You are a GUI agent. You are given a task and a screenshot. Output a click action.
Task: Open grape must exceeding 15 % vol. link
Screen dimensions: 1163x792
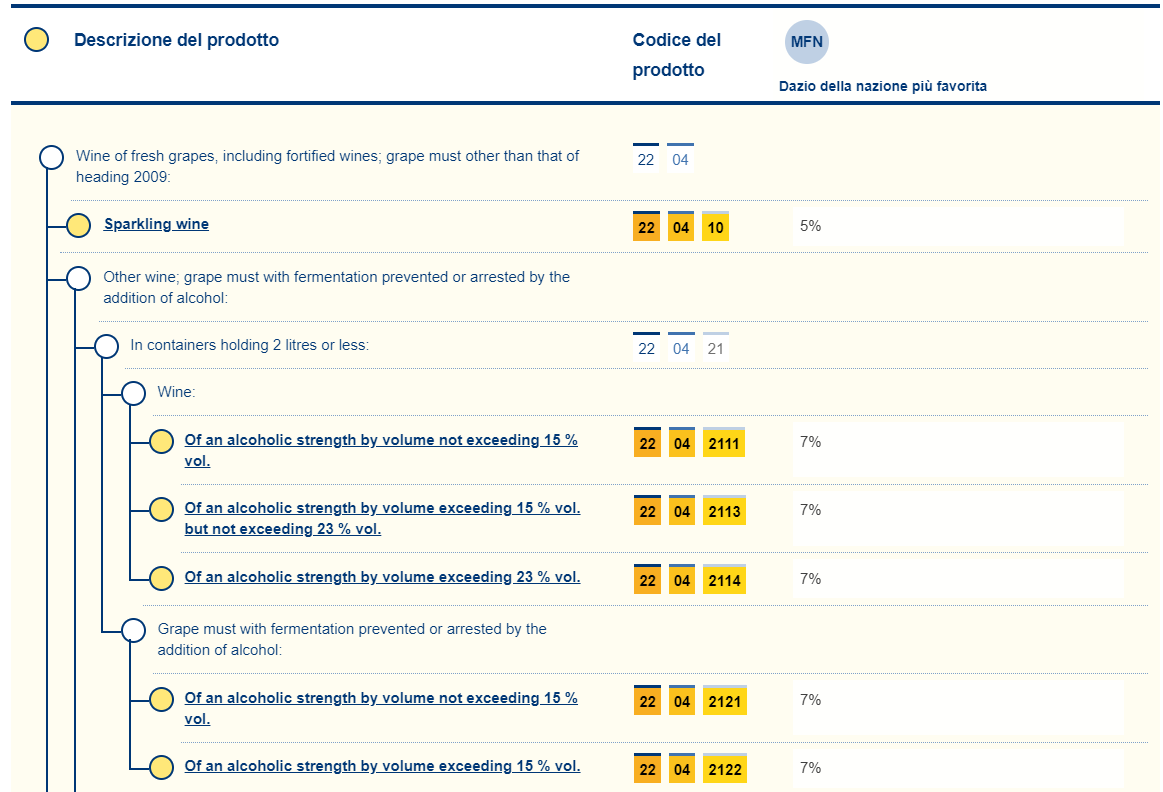tap(382, 766)
